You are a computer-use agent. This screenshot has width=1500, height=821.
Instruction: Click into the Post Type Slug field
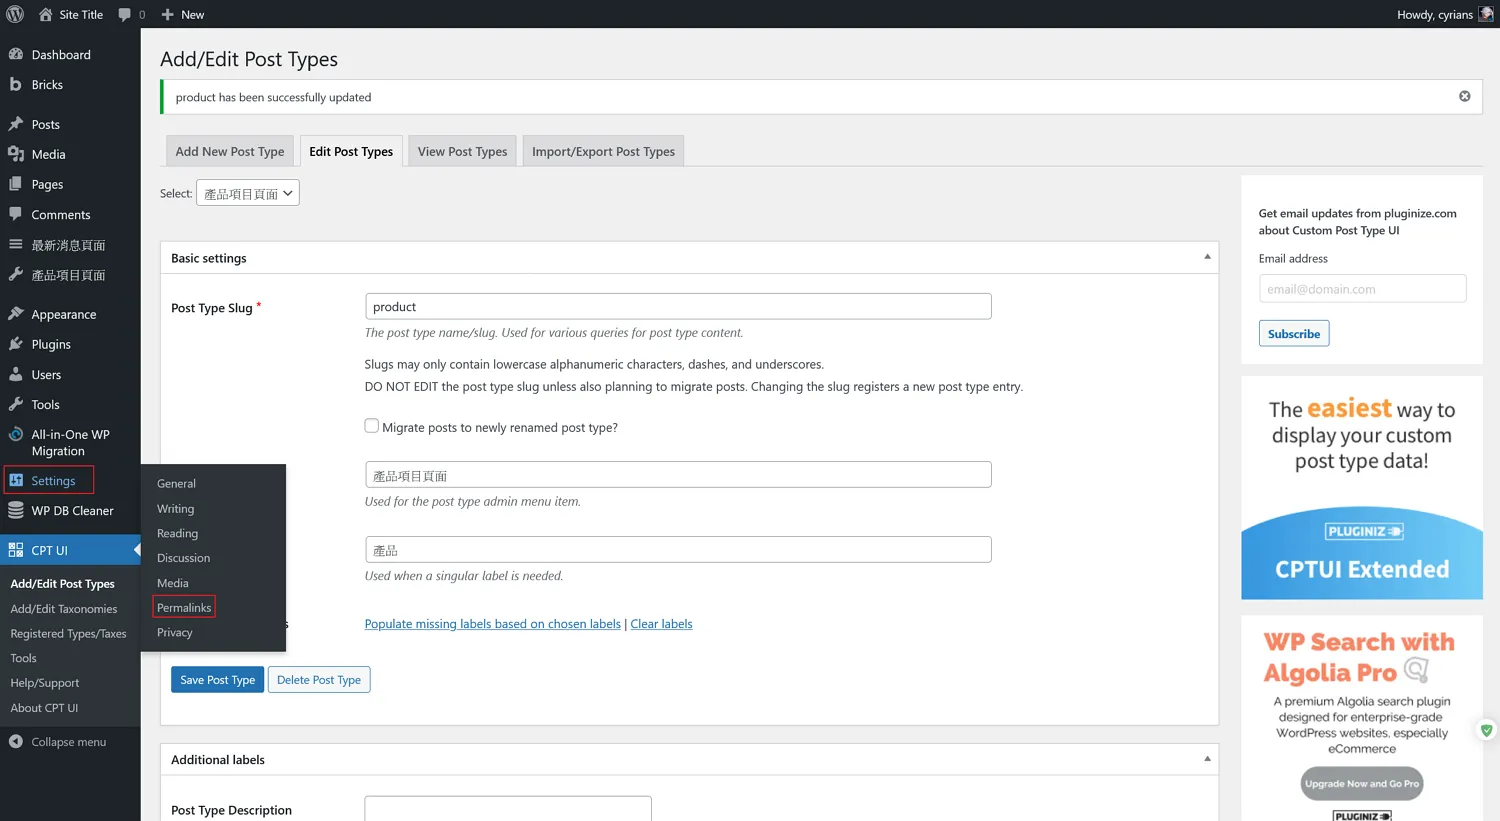point(678,306)
